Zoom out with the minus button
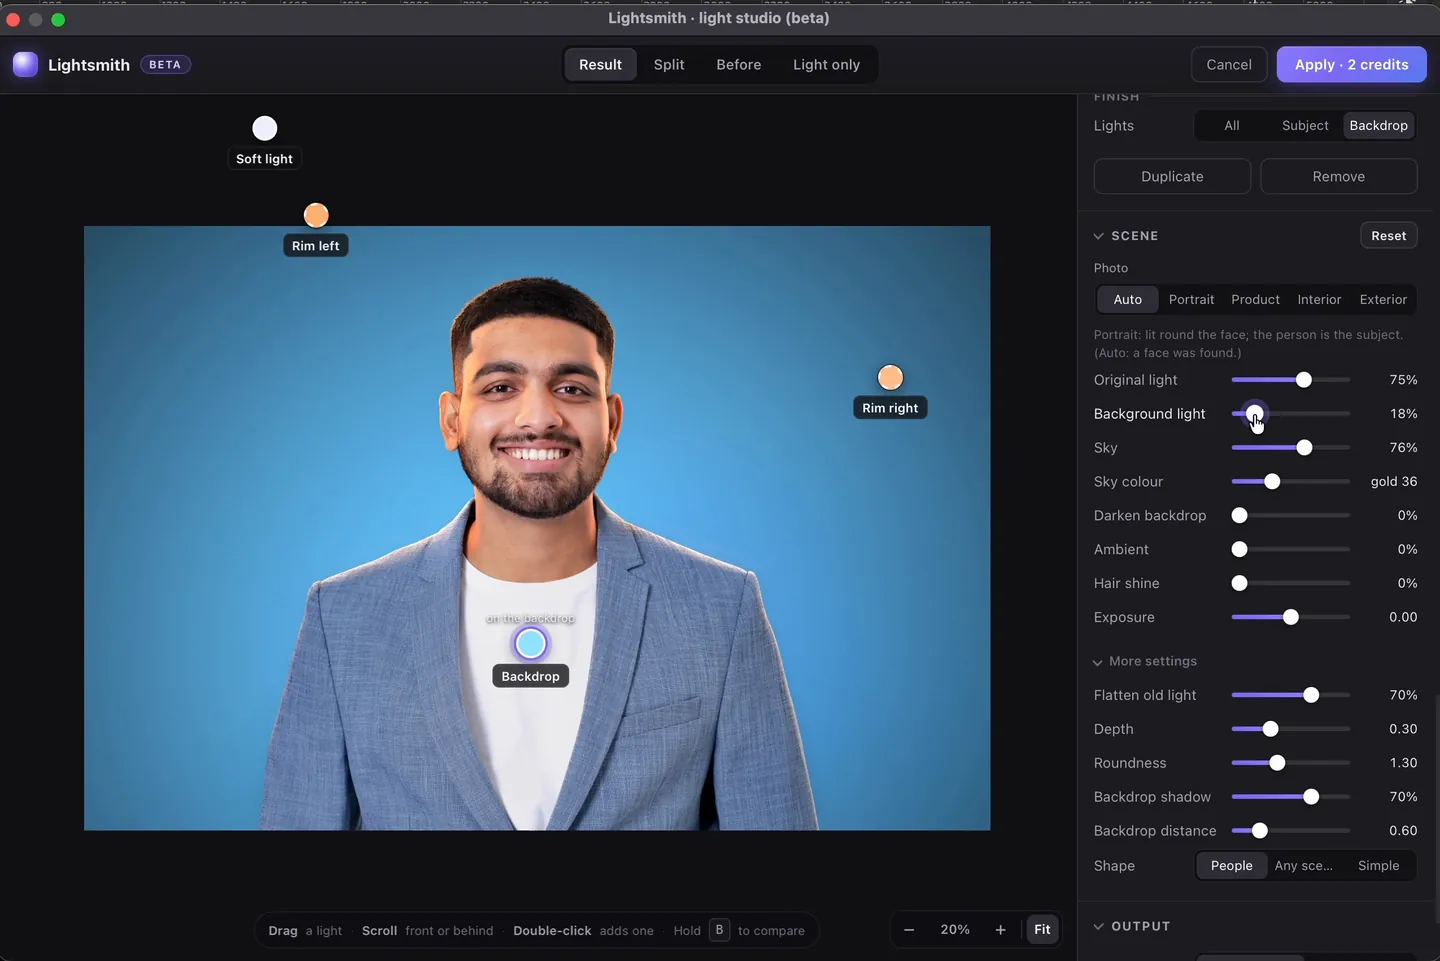Viewport: 1440px width, 961px height. [909, 930]
